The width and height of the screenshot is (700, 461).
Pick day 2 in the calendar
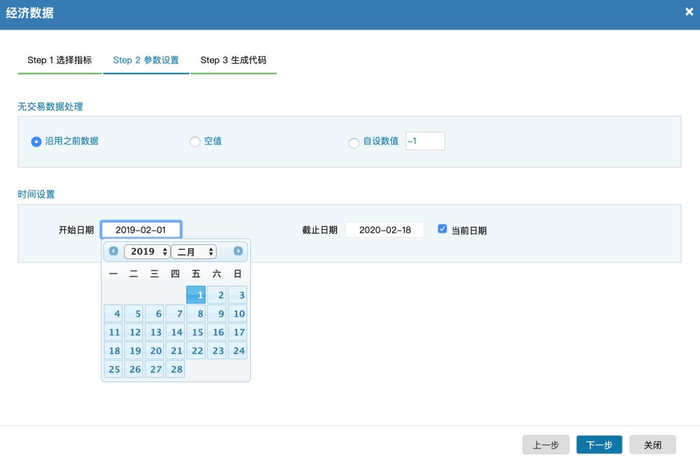pyautogui.click(x=217, y=295)
